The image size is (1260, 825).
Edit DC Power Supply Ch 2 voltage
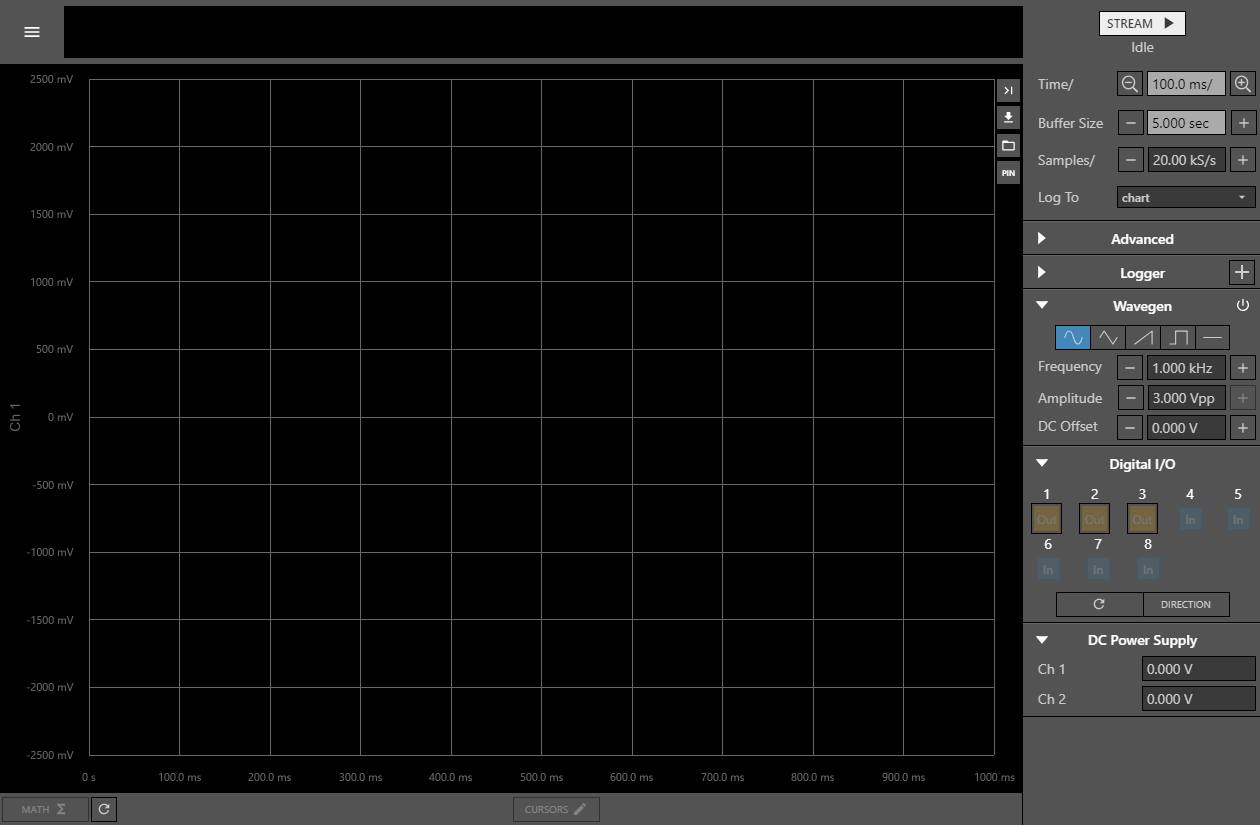[x=1198, y=699]
